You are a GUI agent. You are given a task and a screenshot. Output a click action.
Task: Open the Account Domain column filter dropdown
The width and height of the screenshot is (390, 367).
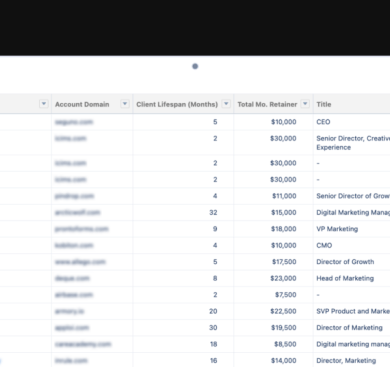point(125,104)
